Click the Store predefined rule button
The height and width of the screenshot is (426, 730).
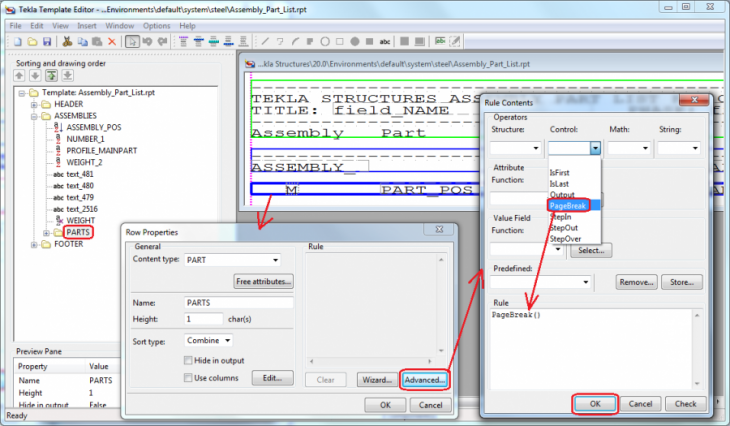(682, 282)
